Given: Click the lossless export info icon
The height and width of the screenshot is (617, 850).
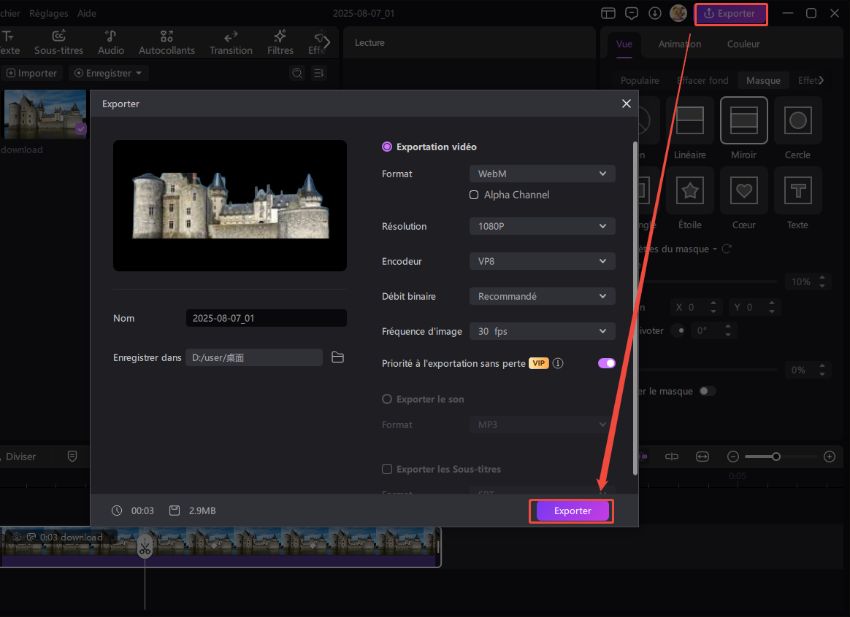Looking at the screenshot, I should (558, 363).
